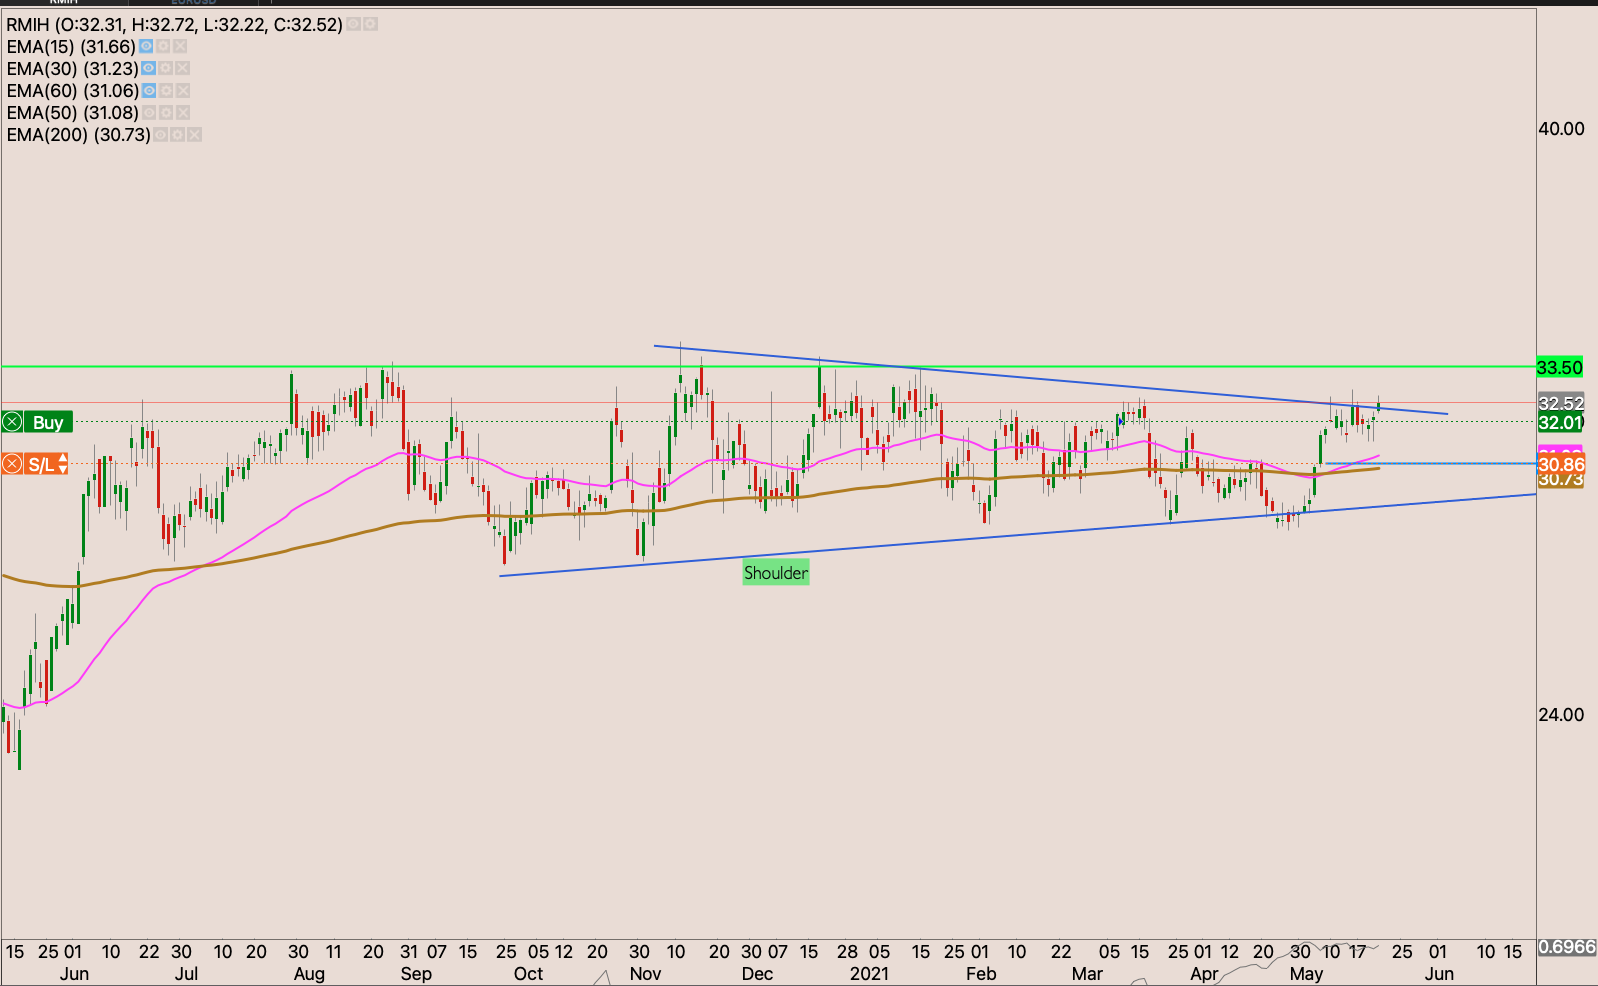Open settings gear for EMA(15) indicator
The image size is (1598, 986).
pyautogui.click(x=163, y=47)
